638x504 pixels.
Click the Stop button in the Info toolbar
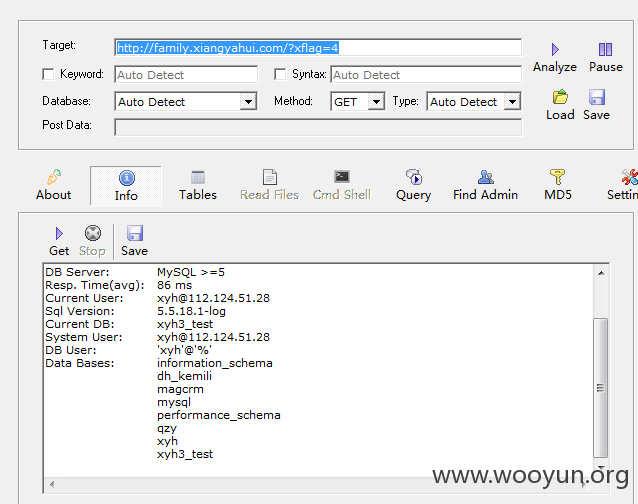click(x=92, y=242)
